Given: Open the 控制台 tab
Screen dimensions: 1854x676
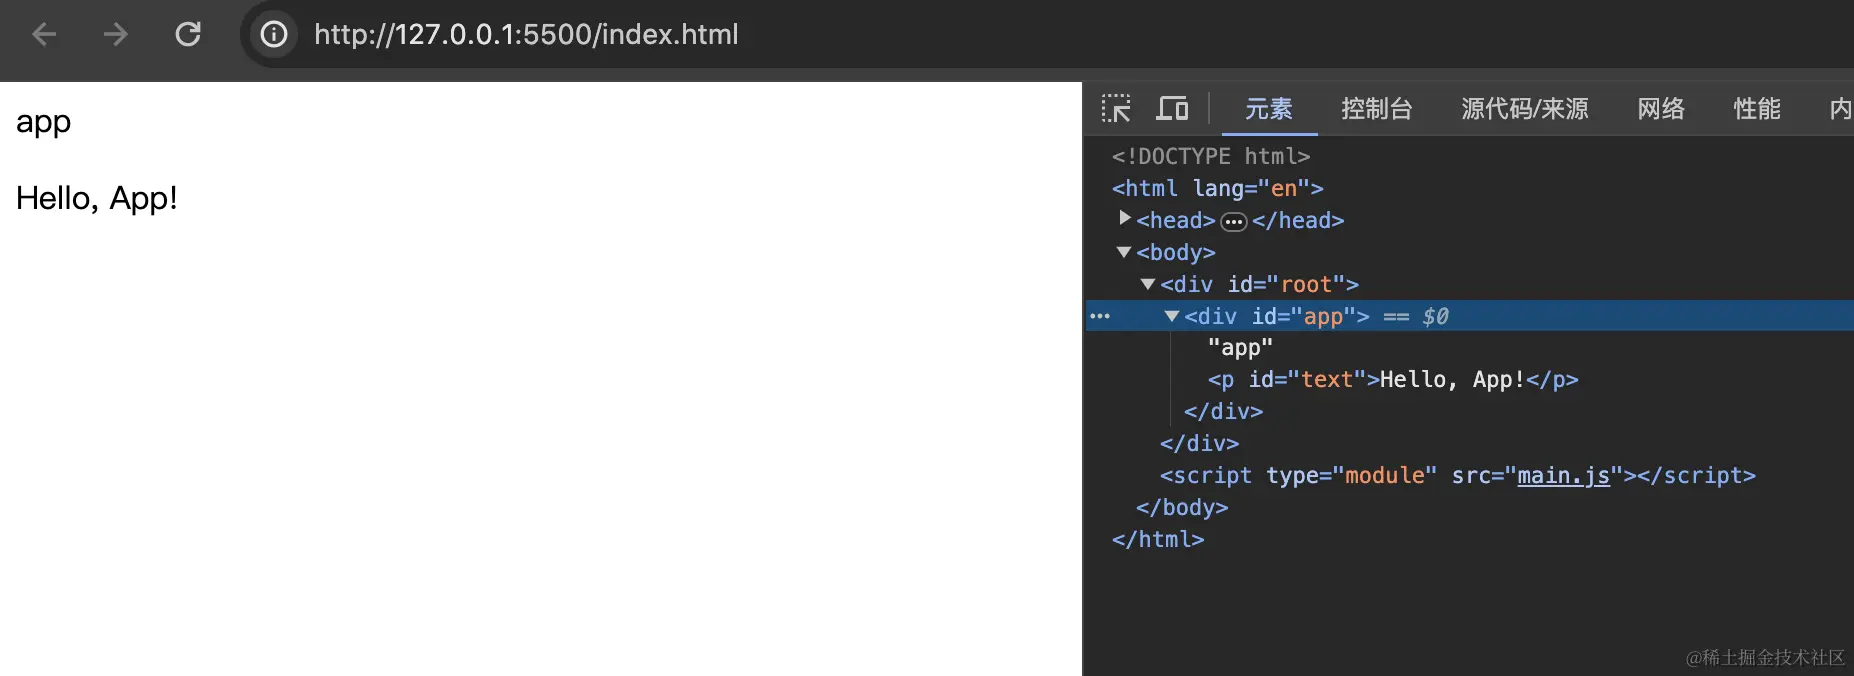Looking at the screenshot, I should coord(1377,108).
